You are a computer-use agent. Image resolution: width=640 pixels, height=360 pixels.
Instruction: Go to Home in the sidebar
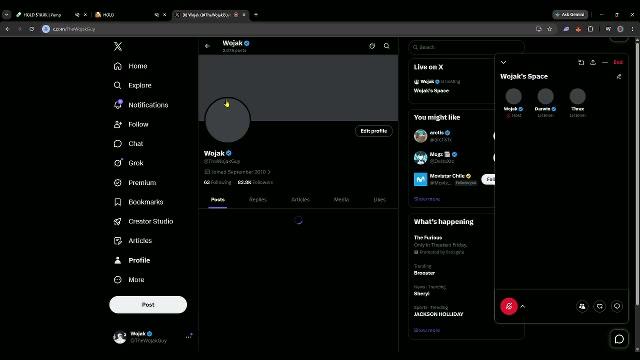(131, 66)
